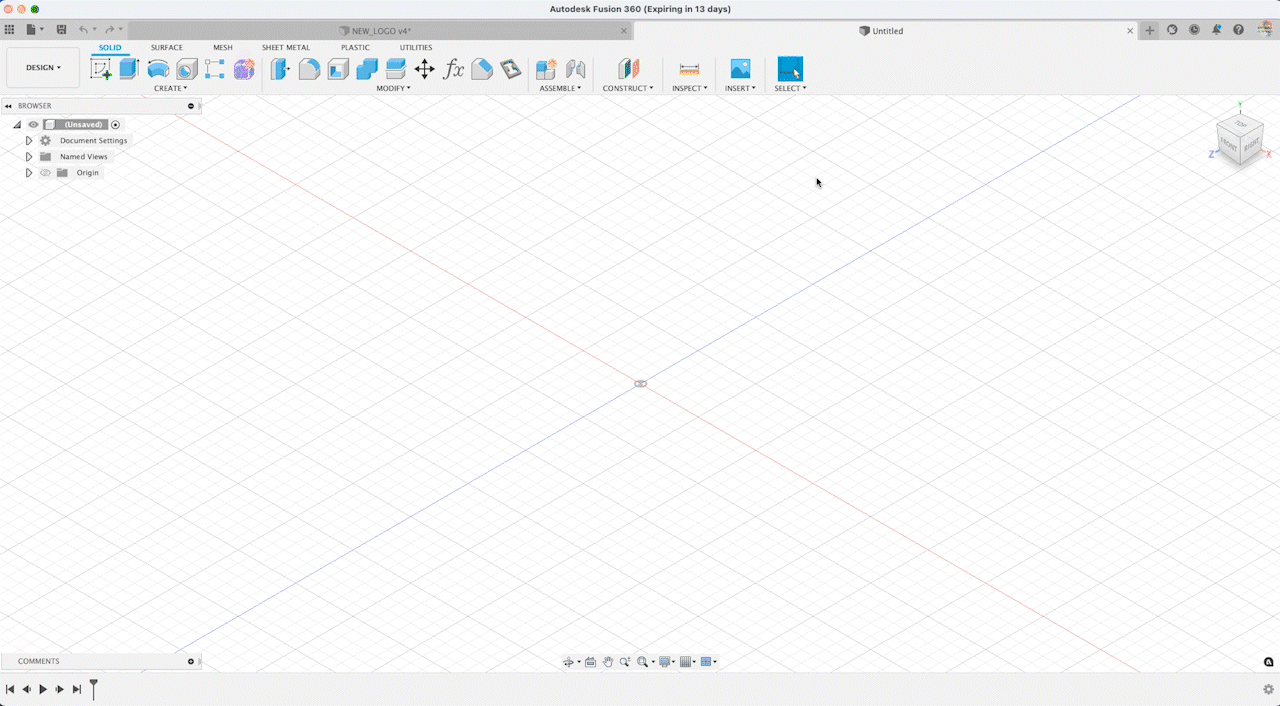The width and height of the screenshot is (1280, 706).
Task: Toggle visibility of the Unsaved component
Action: click(x=33, y=125)
